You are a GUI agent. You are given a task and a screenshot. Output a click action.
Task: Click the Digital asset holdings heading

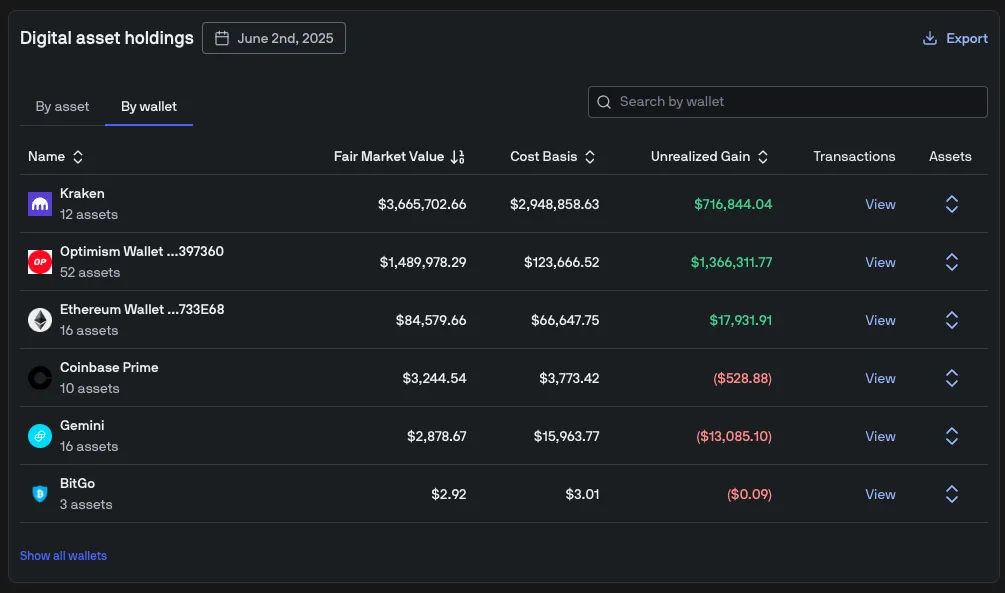[106, 38]
